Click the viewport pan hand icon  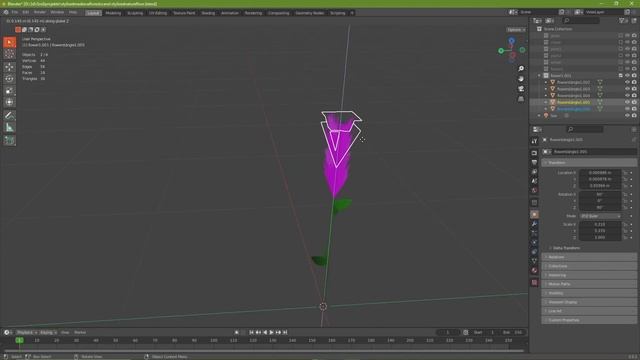[x=521, y=78]
